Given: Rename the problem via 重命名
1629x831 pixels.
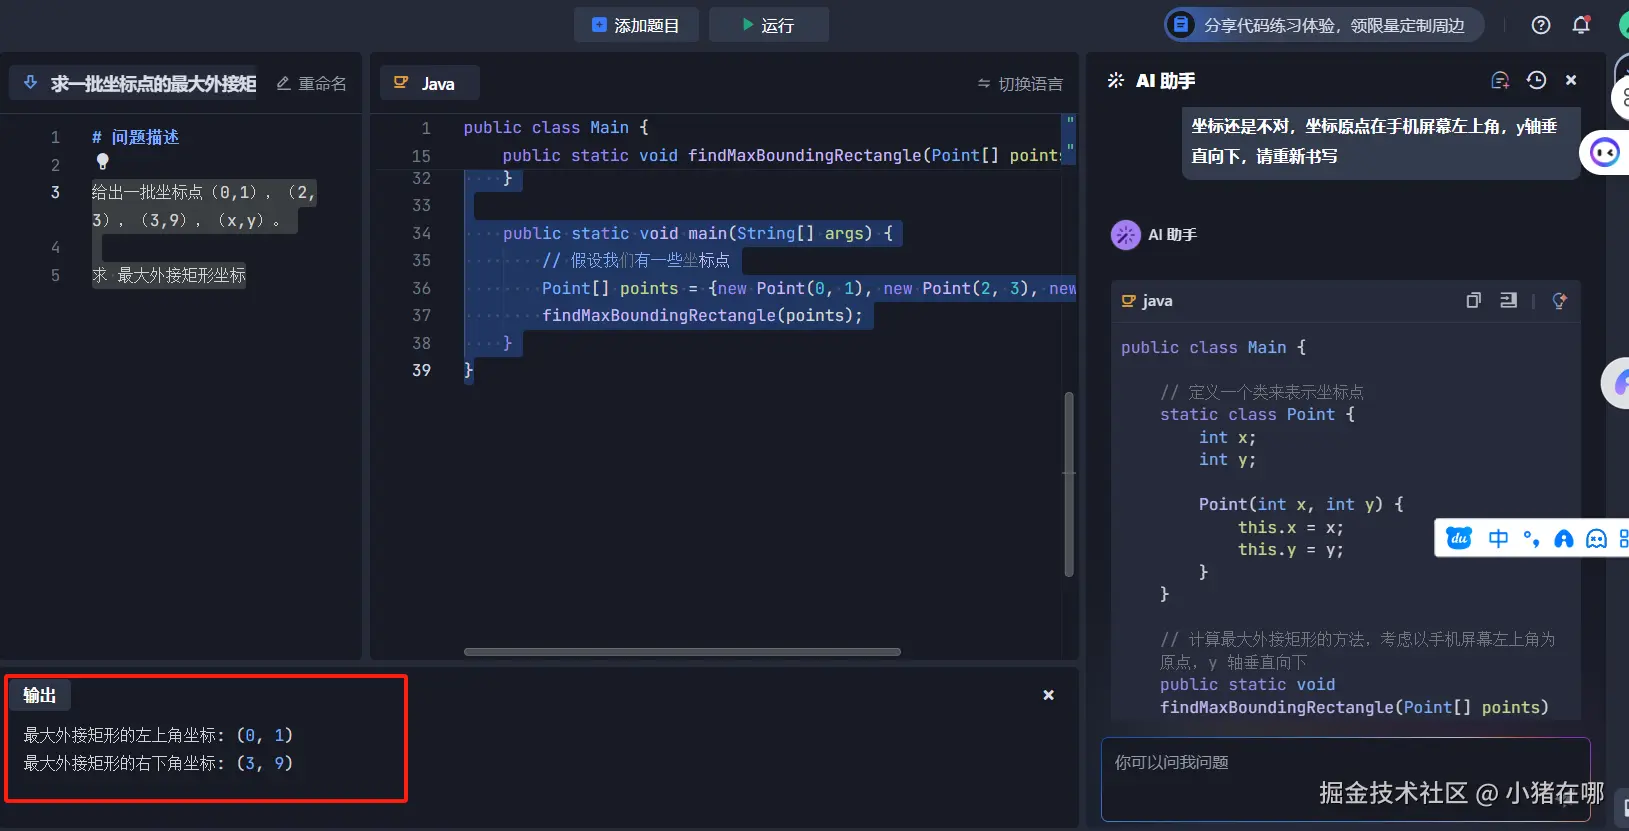Looking at the screenshot, I should coord(312,84).
